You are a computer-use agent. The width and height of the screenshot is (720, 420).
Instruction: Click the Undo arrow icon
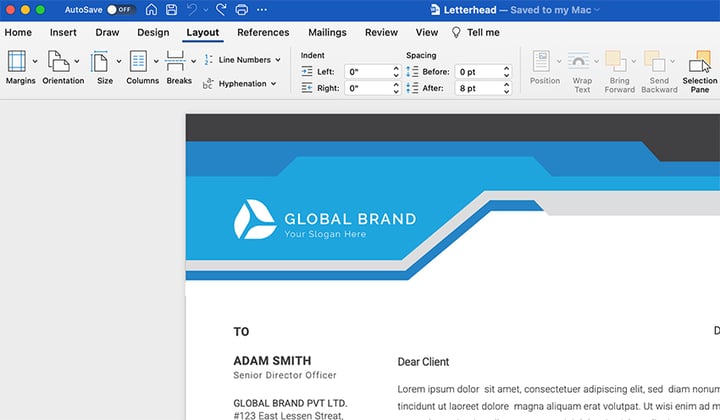pos(192,10)
